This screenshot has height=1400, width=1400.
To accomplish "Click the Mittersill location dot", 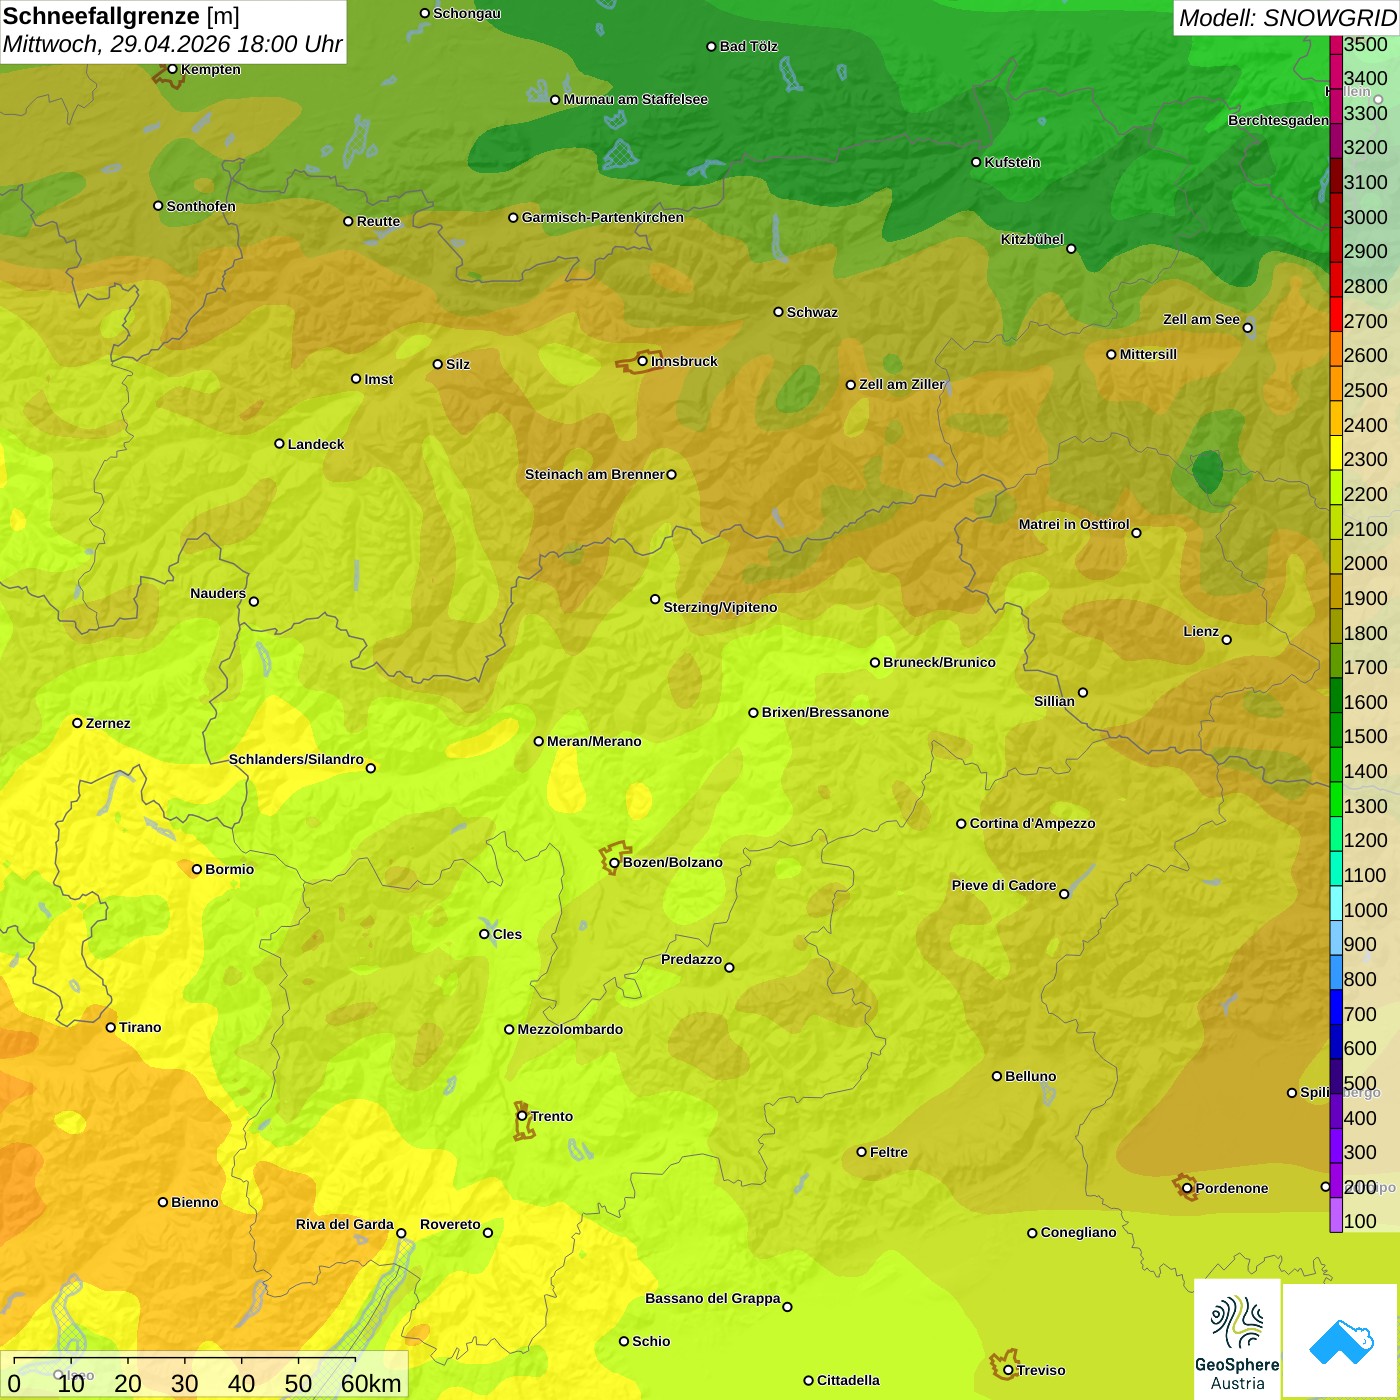I will [1111, 354].
